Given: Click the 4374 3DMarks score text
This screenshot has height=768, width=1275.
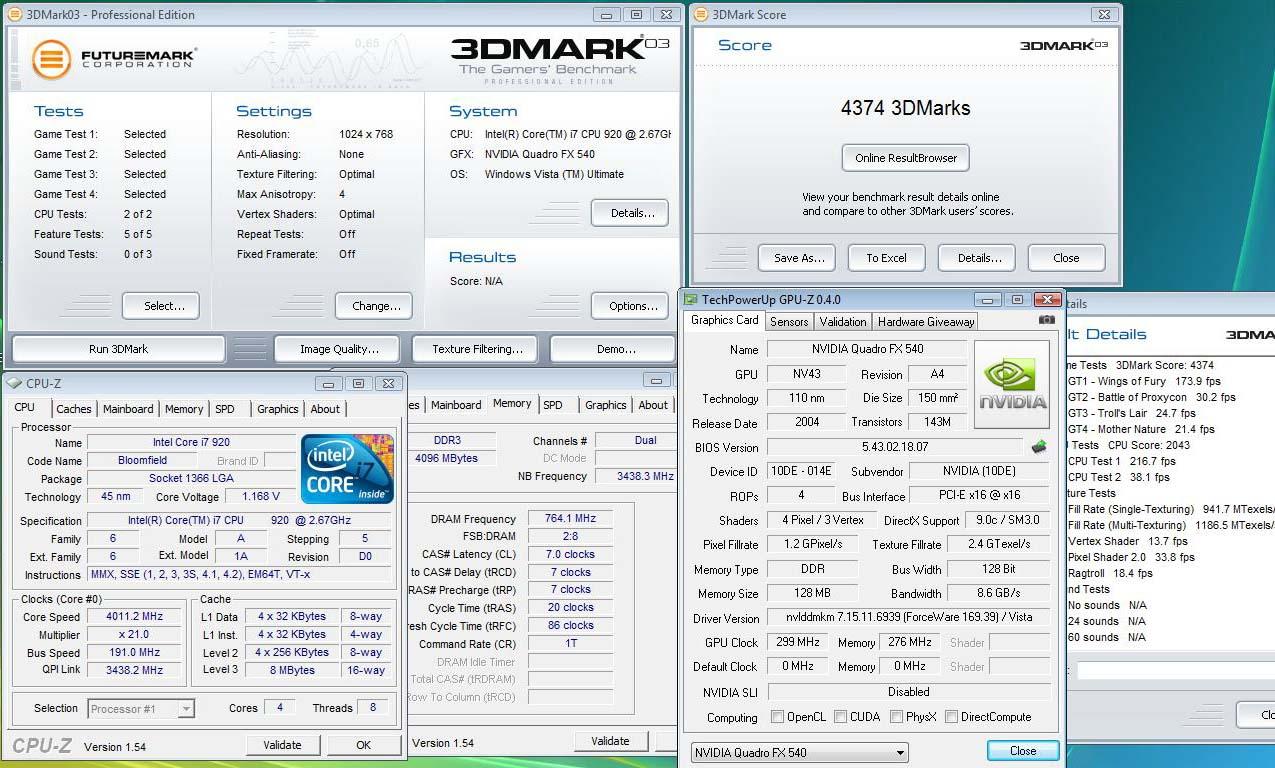Looking at the screenshot, I should click(905, 108).
